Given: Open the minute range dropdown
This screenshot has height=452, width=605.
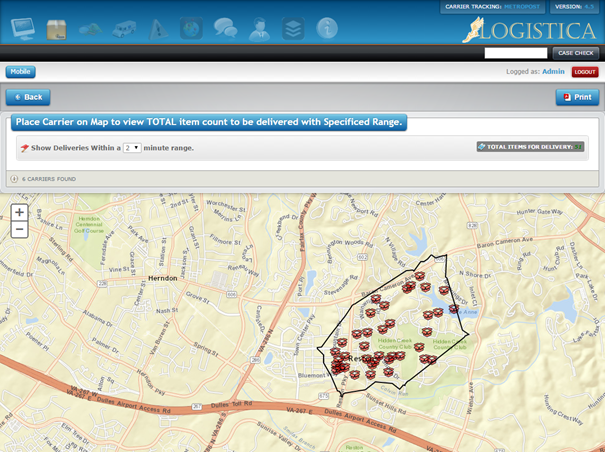Looking at the screenshot, I should 132,148.
